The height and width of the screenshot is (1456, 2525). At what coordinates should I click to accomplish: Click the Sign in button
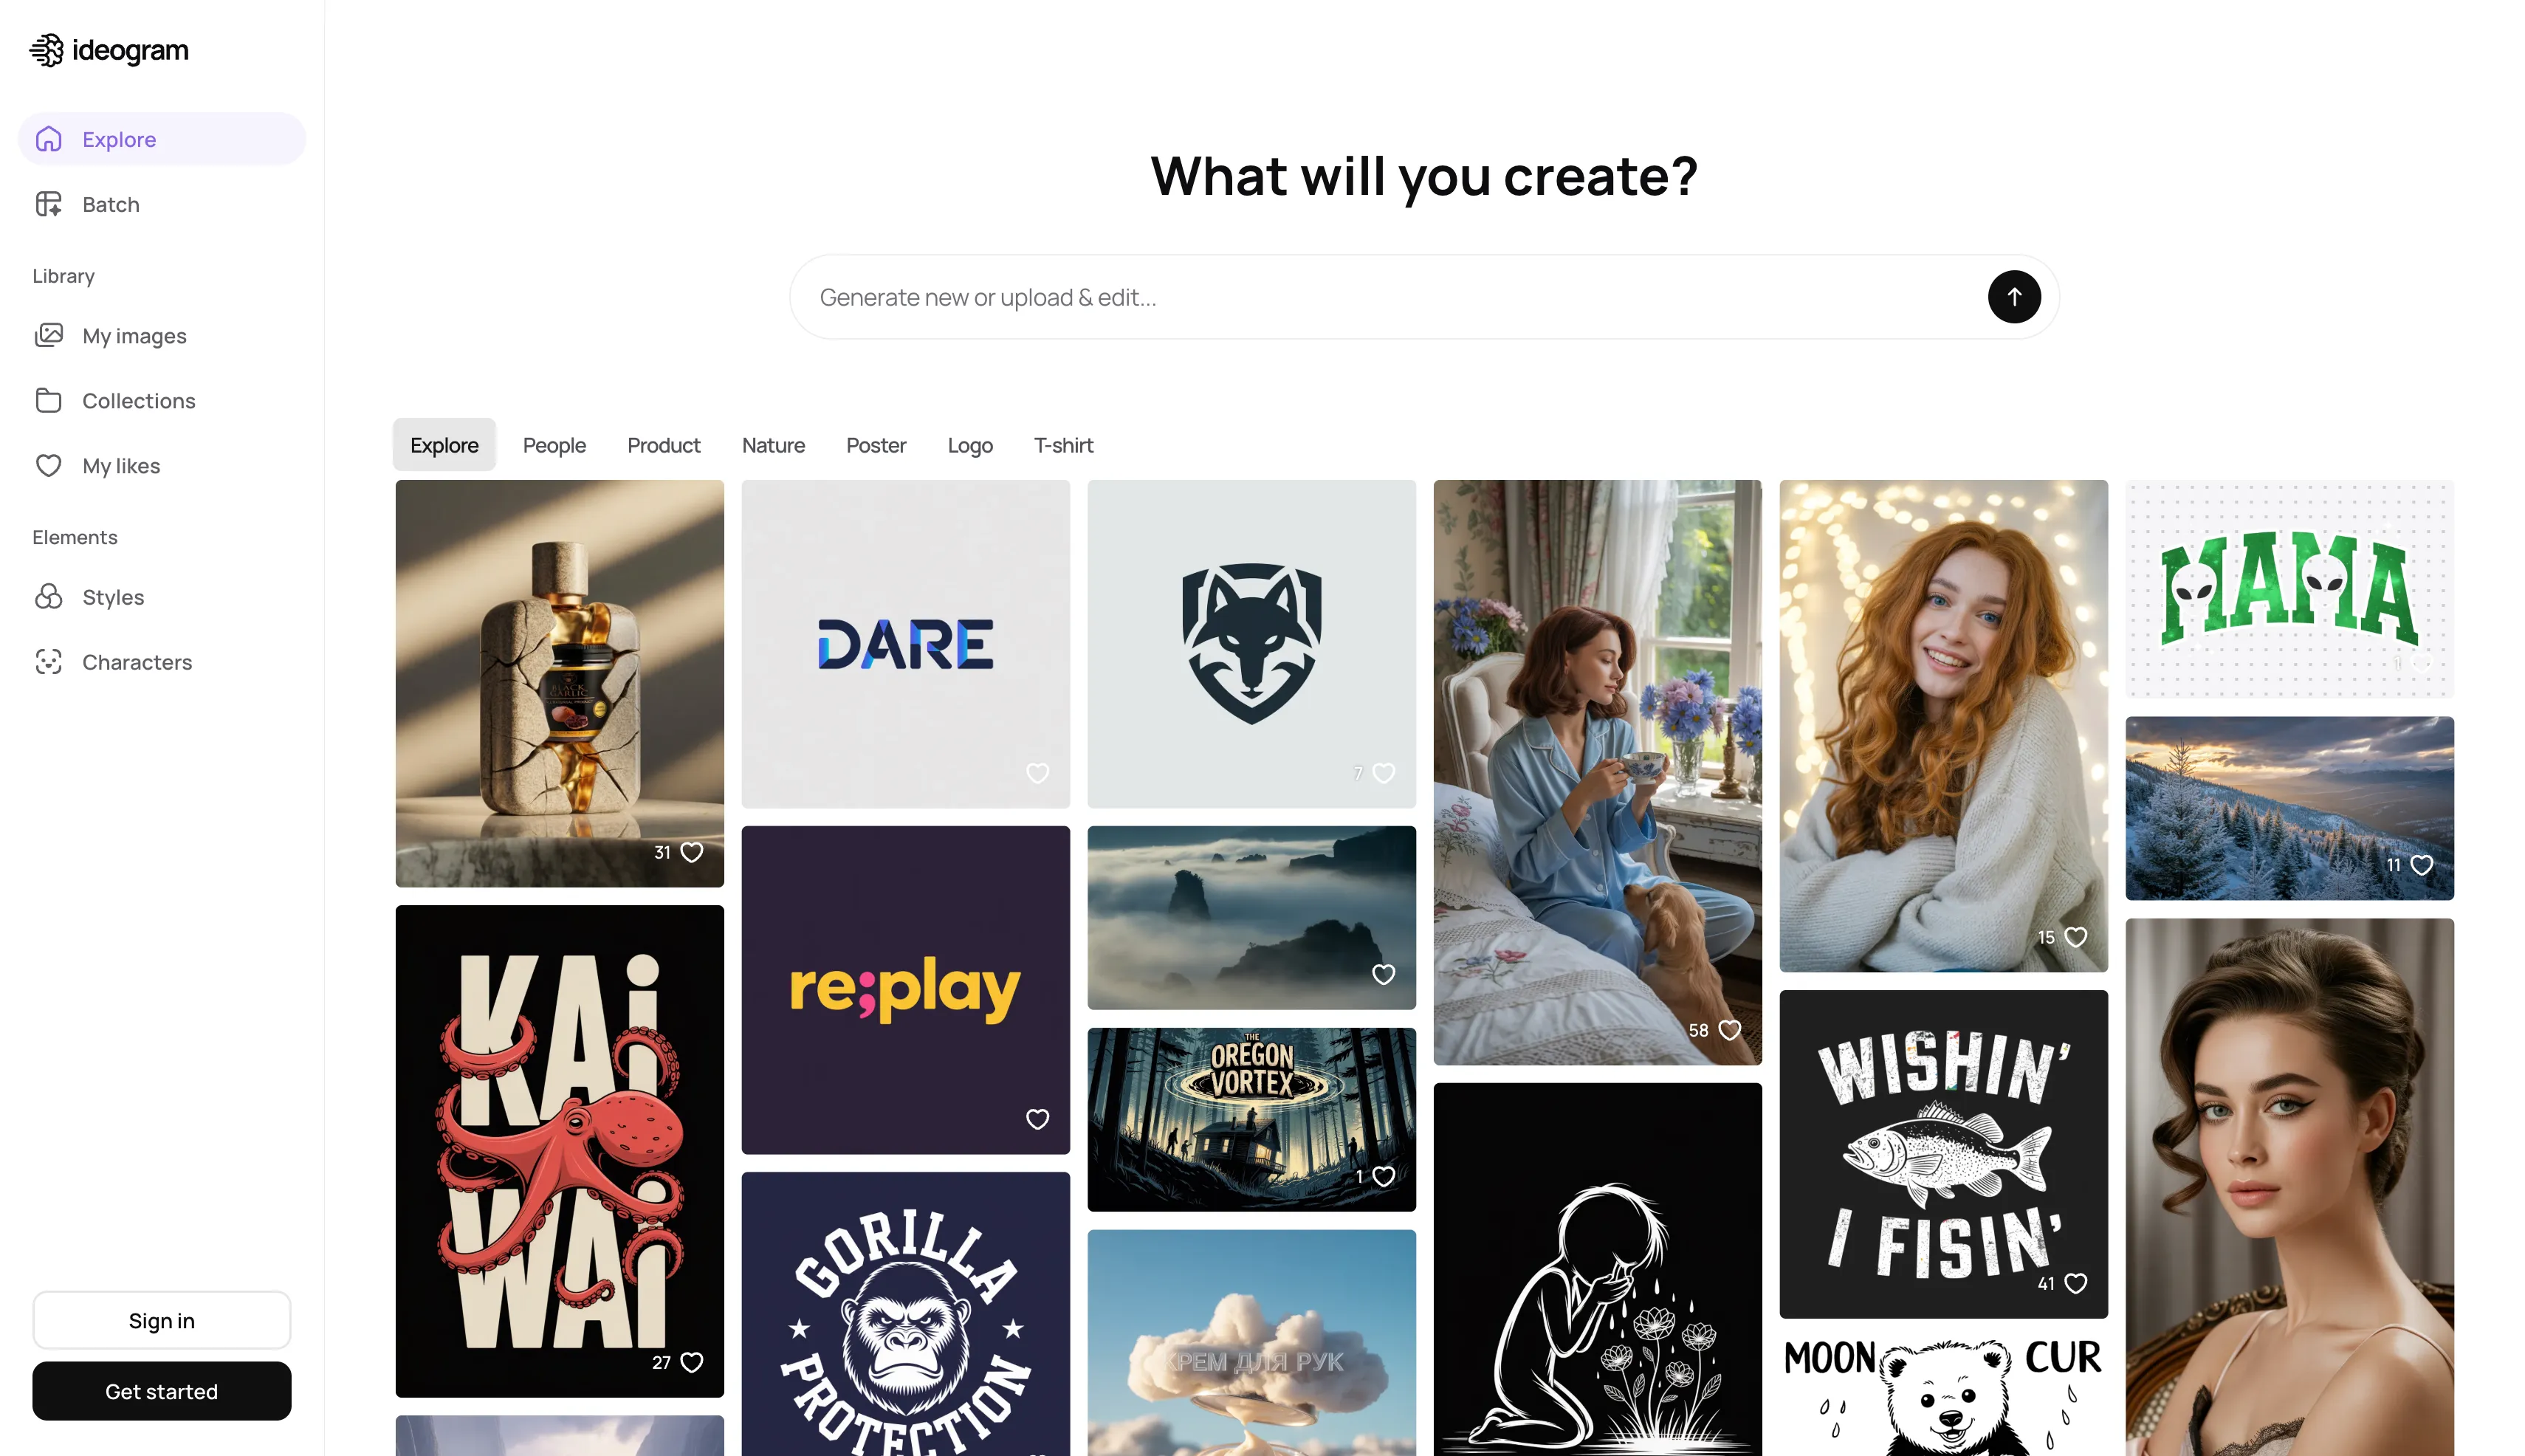pos(161,1320)
